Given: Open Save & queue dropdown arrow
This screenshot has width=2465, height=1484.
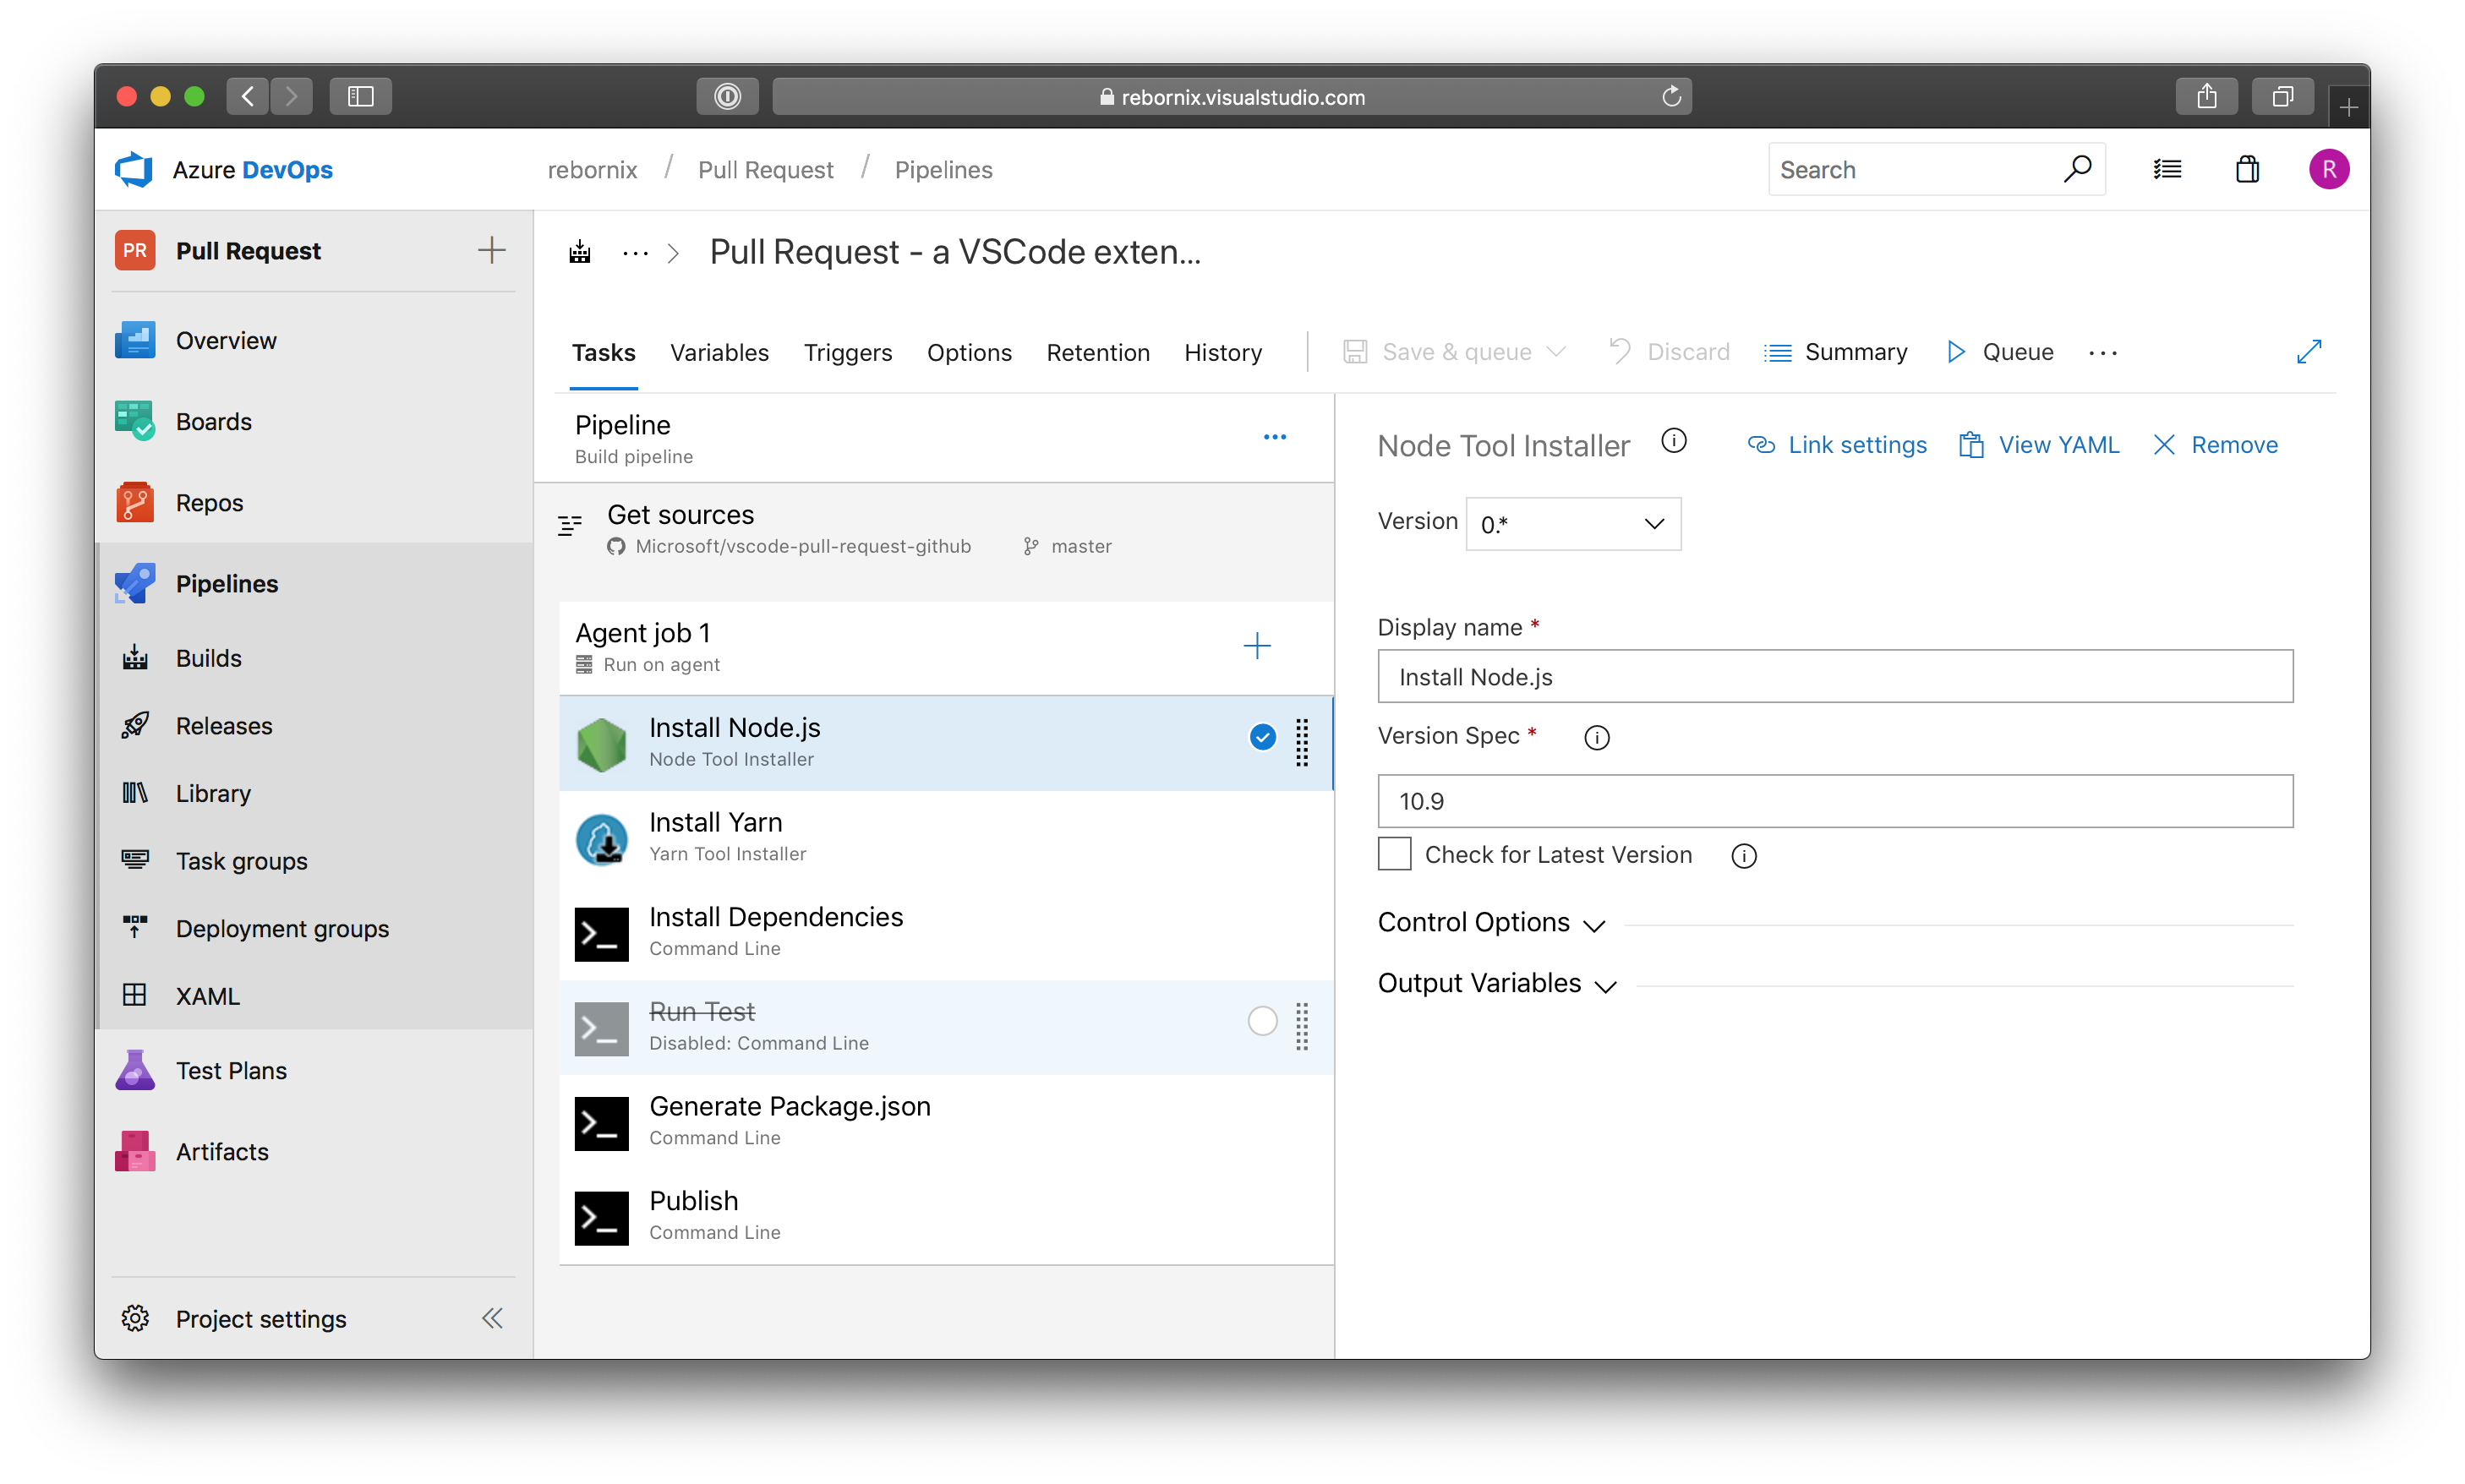Looking at the screenshot, I should pos(1555,352).
